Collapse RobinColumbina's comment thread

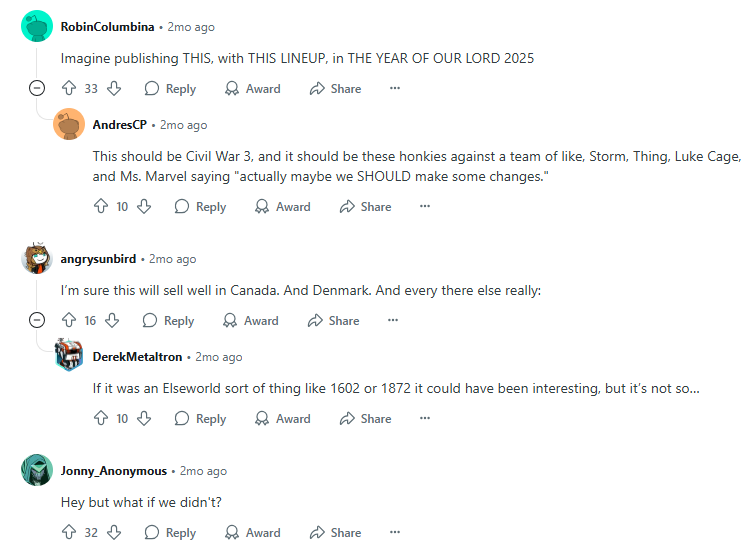[37, 88]
